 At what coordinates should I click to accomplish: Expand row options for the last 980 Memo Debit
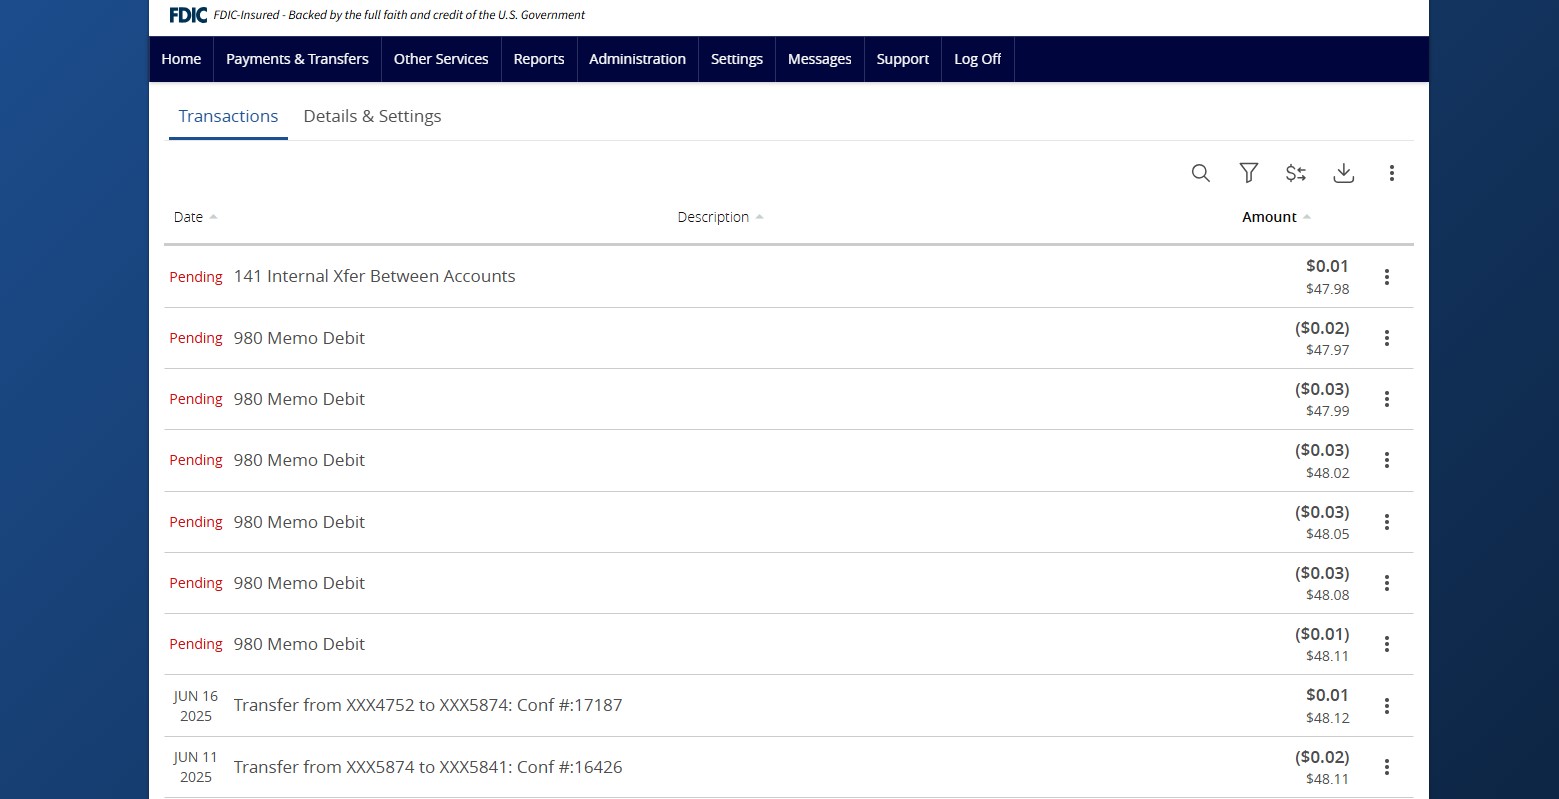click(x=1387, y=644)
